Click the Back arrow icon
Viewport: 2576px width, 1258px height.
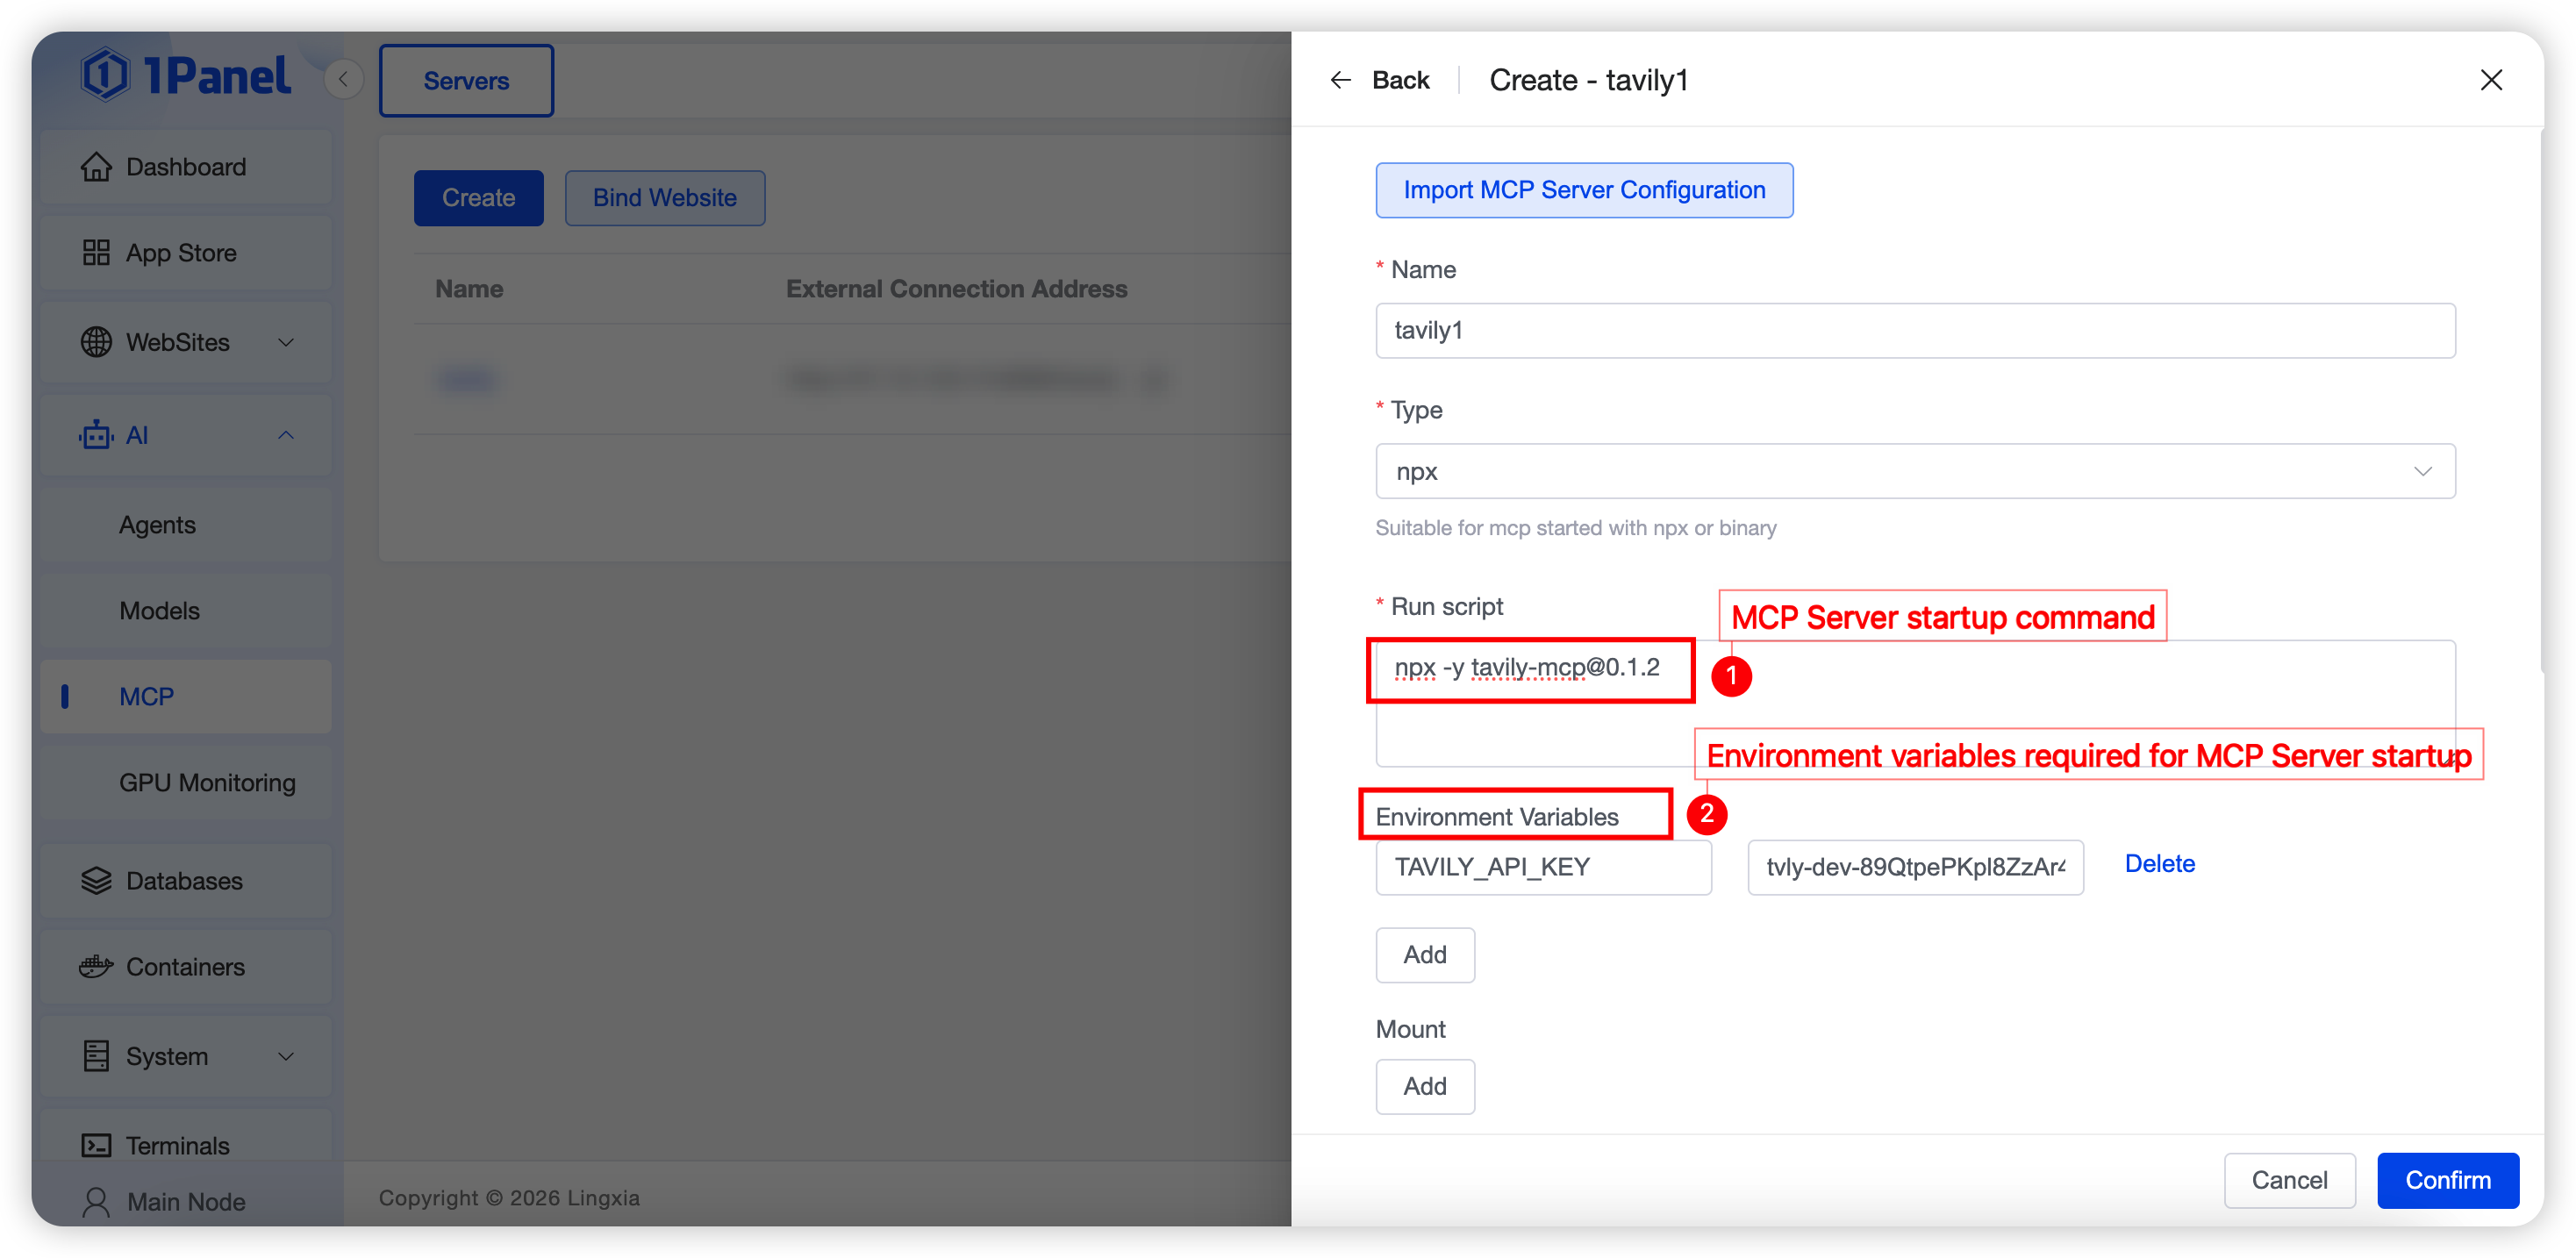1341,80
